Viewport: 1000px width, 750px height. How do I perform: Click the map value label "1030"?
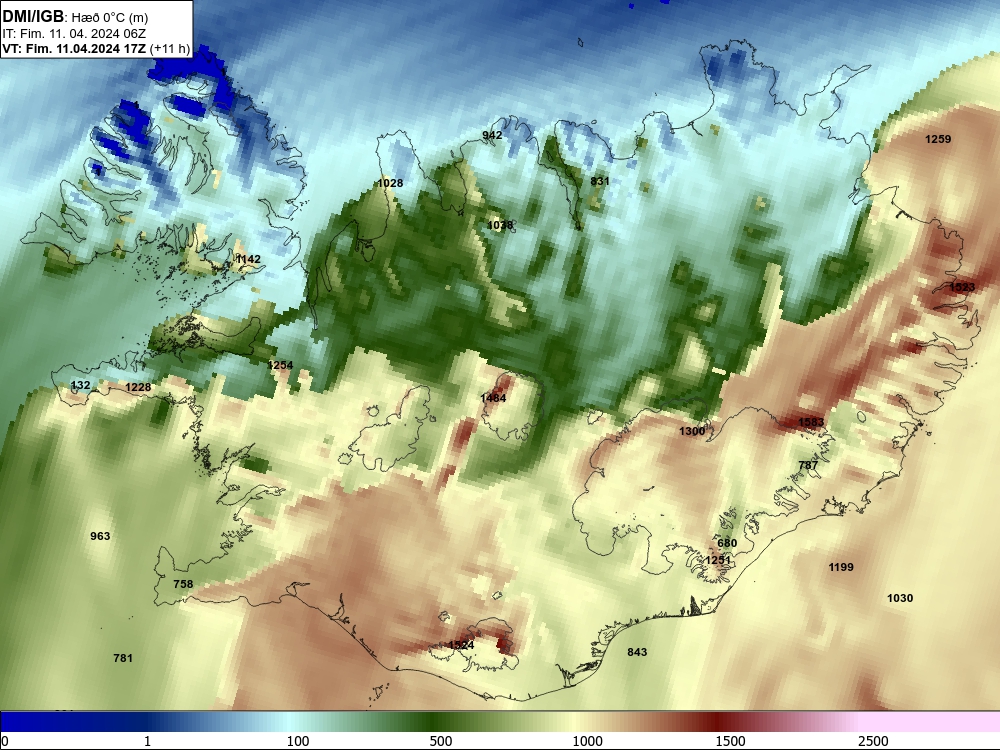[x=901, y=598]
